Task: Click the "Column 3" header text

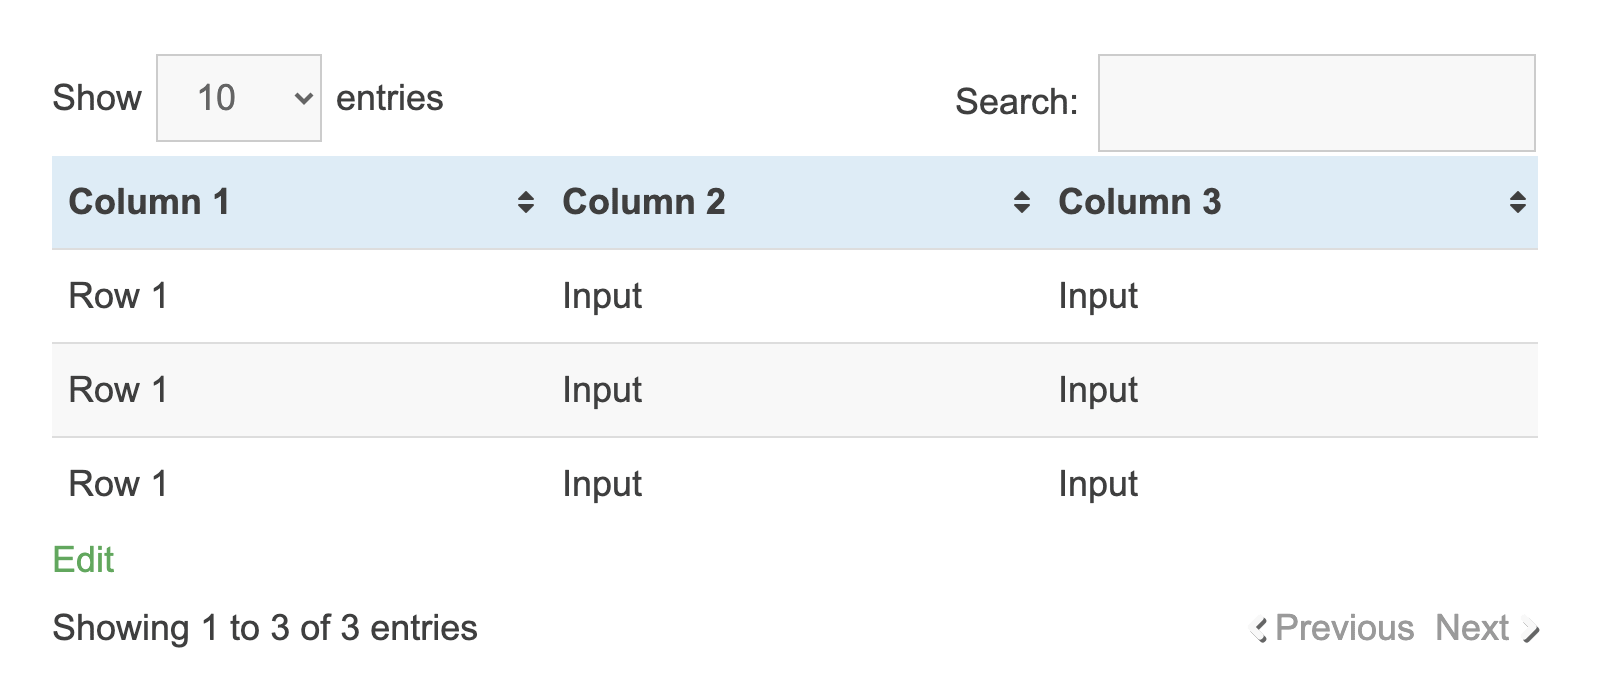Action: pyautogui.click(x=1139, y=202)
